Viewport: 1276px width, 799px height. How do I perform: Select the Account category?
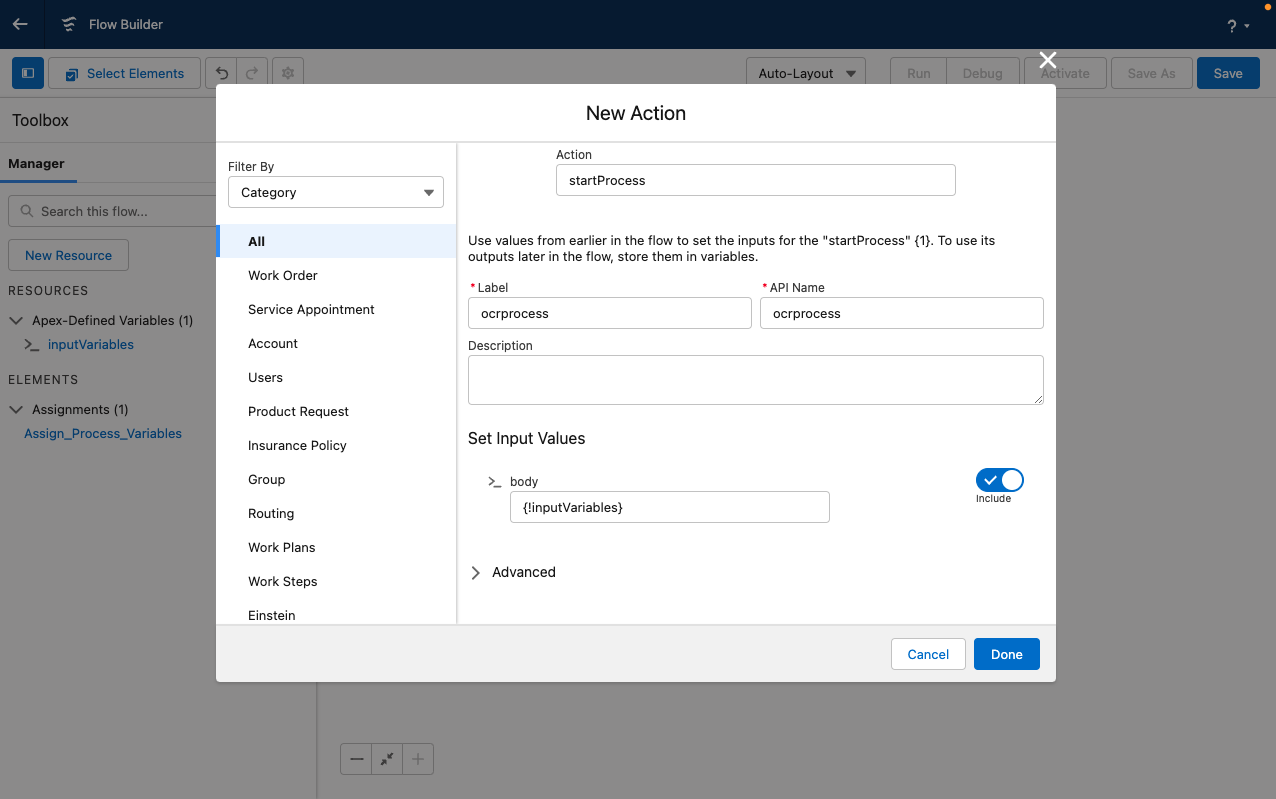pos(336,343)
